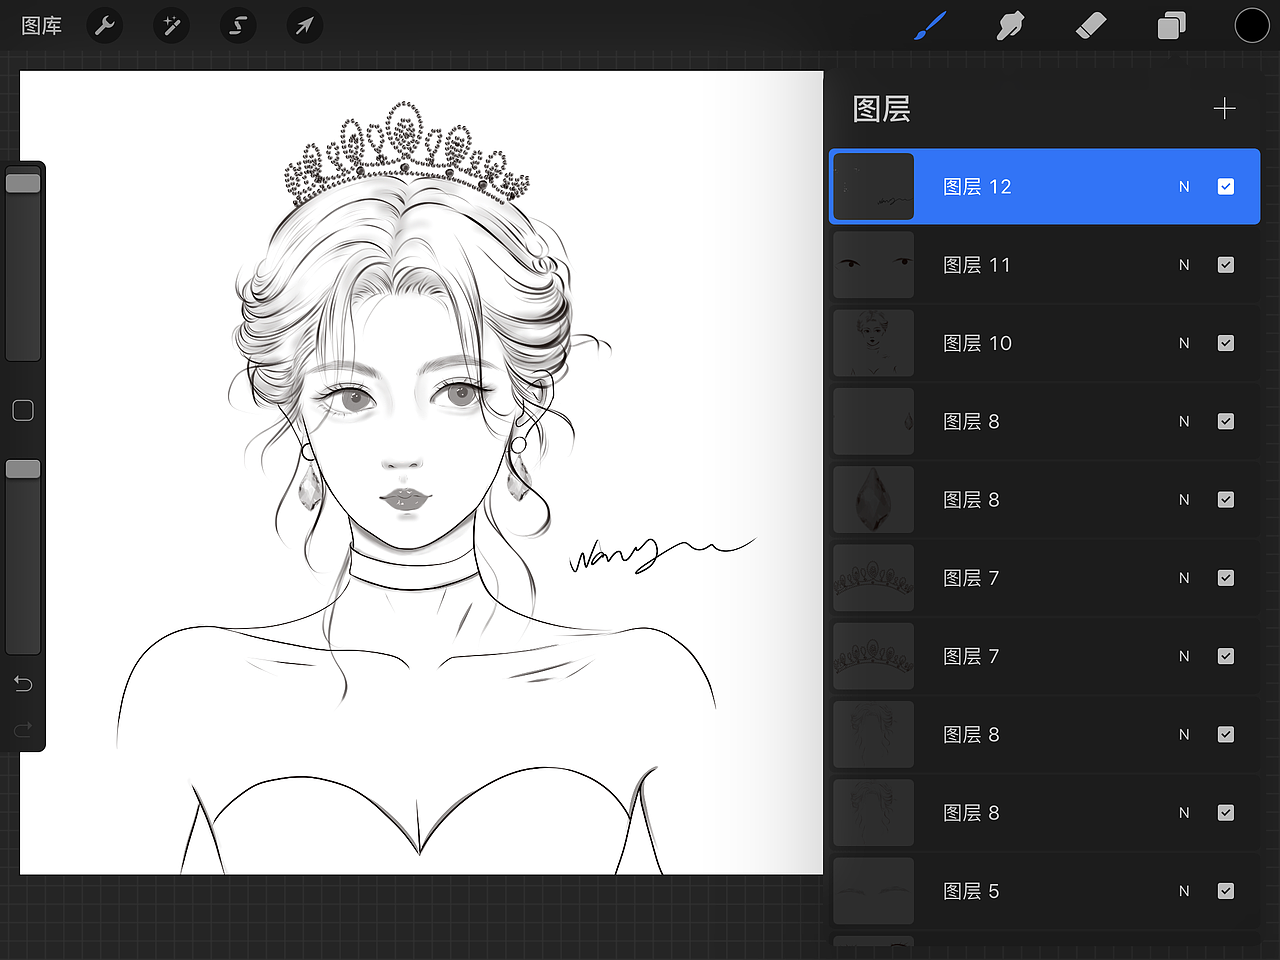Open blend mode N of large gem 图层 8
The image size is (1280, 960).
[x=1184, y=500]
